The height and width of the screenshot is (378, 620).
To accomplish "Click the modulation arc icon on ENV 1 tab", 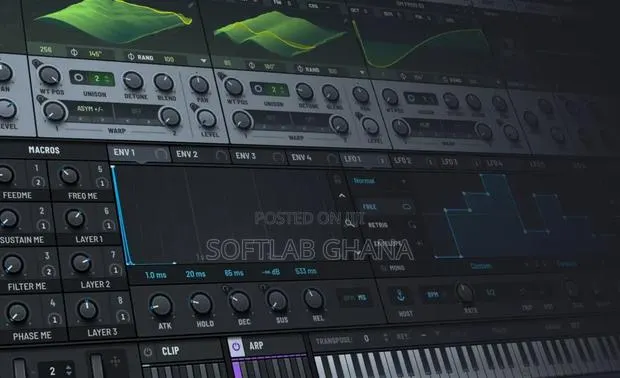I will pyautogui.click(x=161, y=153).
